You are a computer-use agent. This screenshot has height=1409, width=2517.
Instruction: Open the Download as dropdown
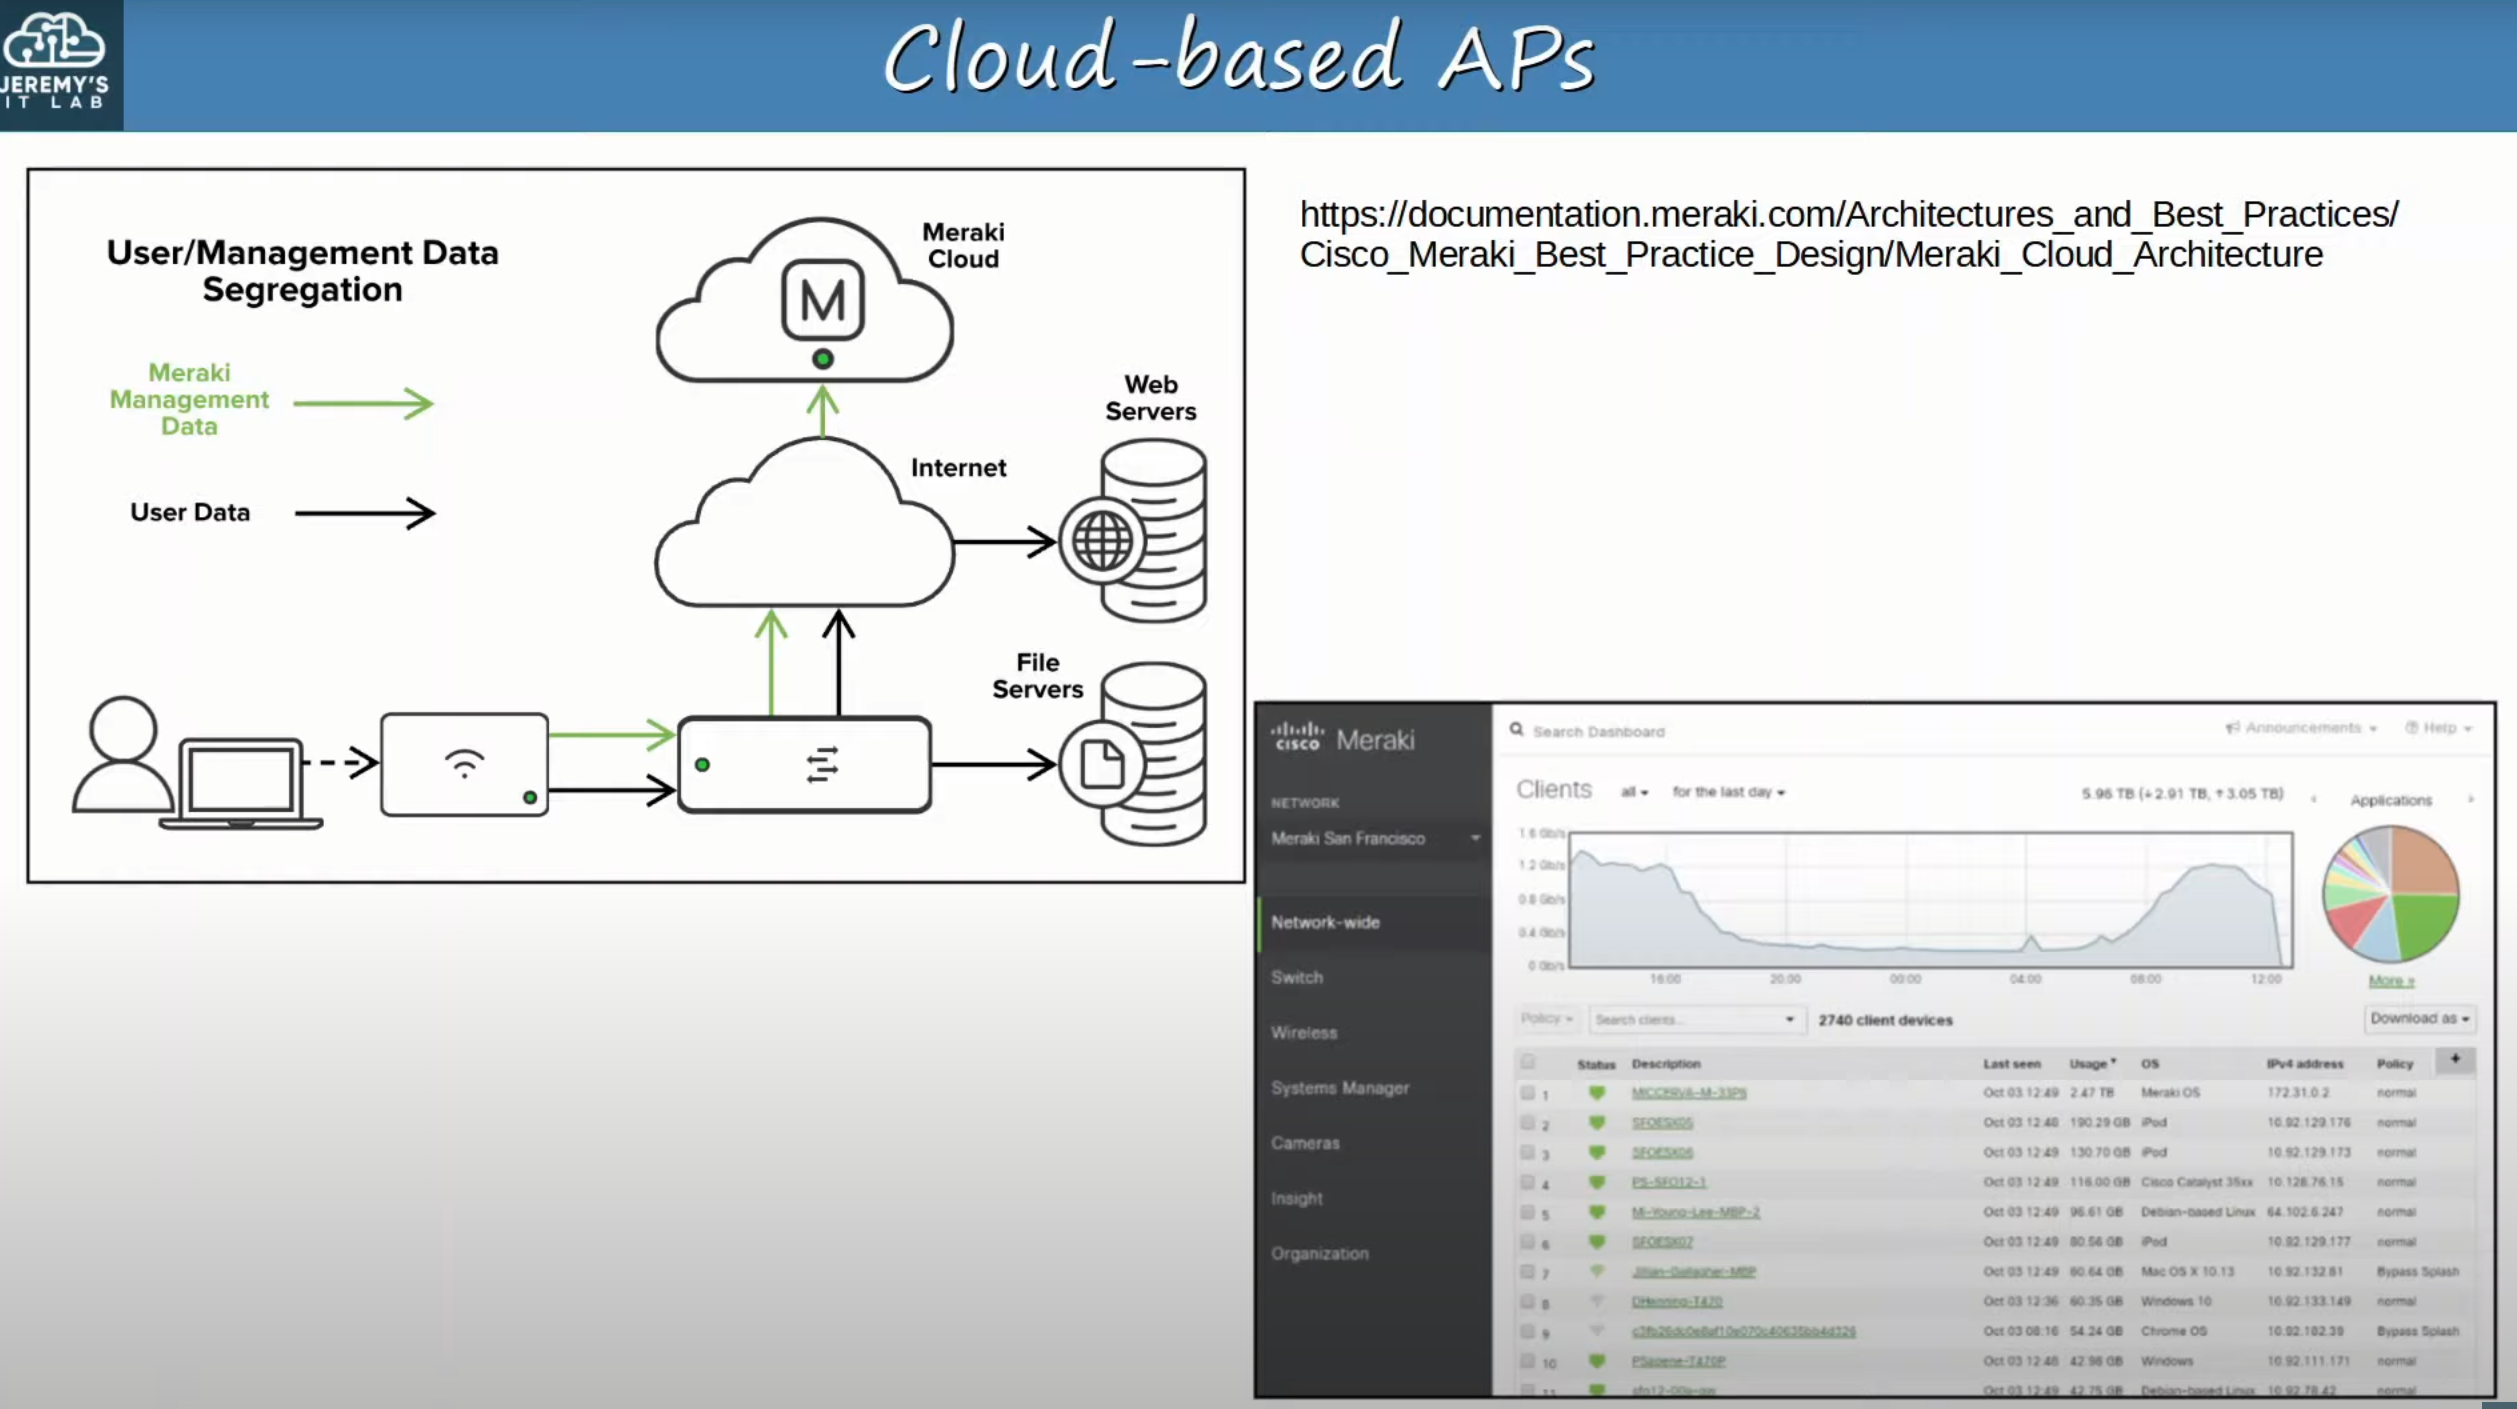click(2419, 1018)
